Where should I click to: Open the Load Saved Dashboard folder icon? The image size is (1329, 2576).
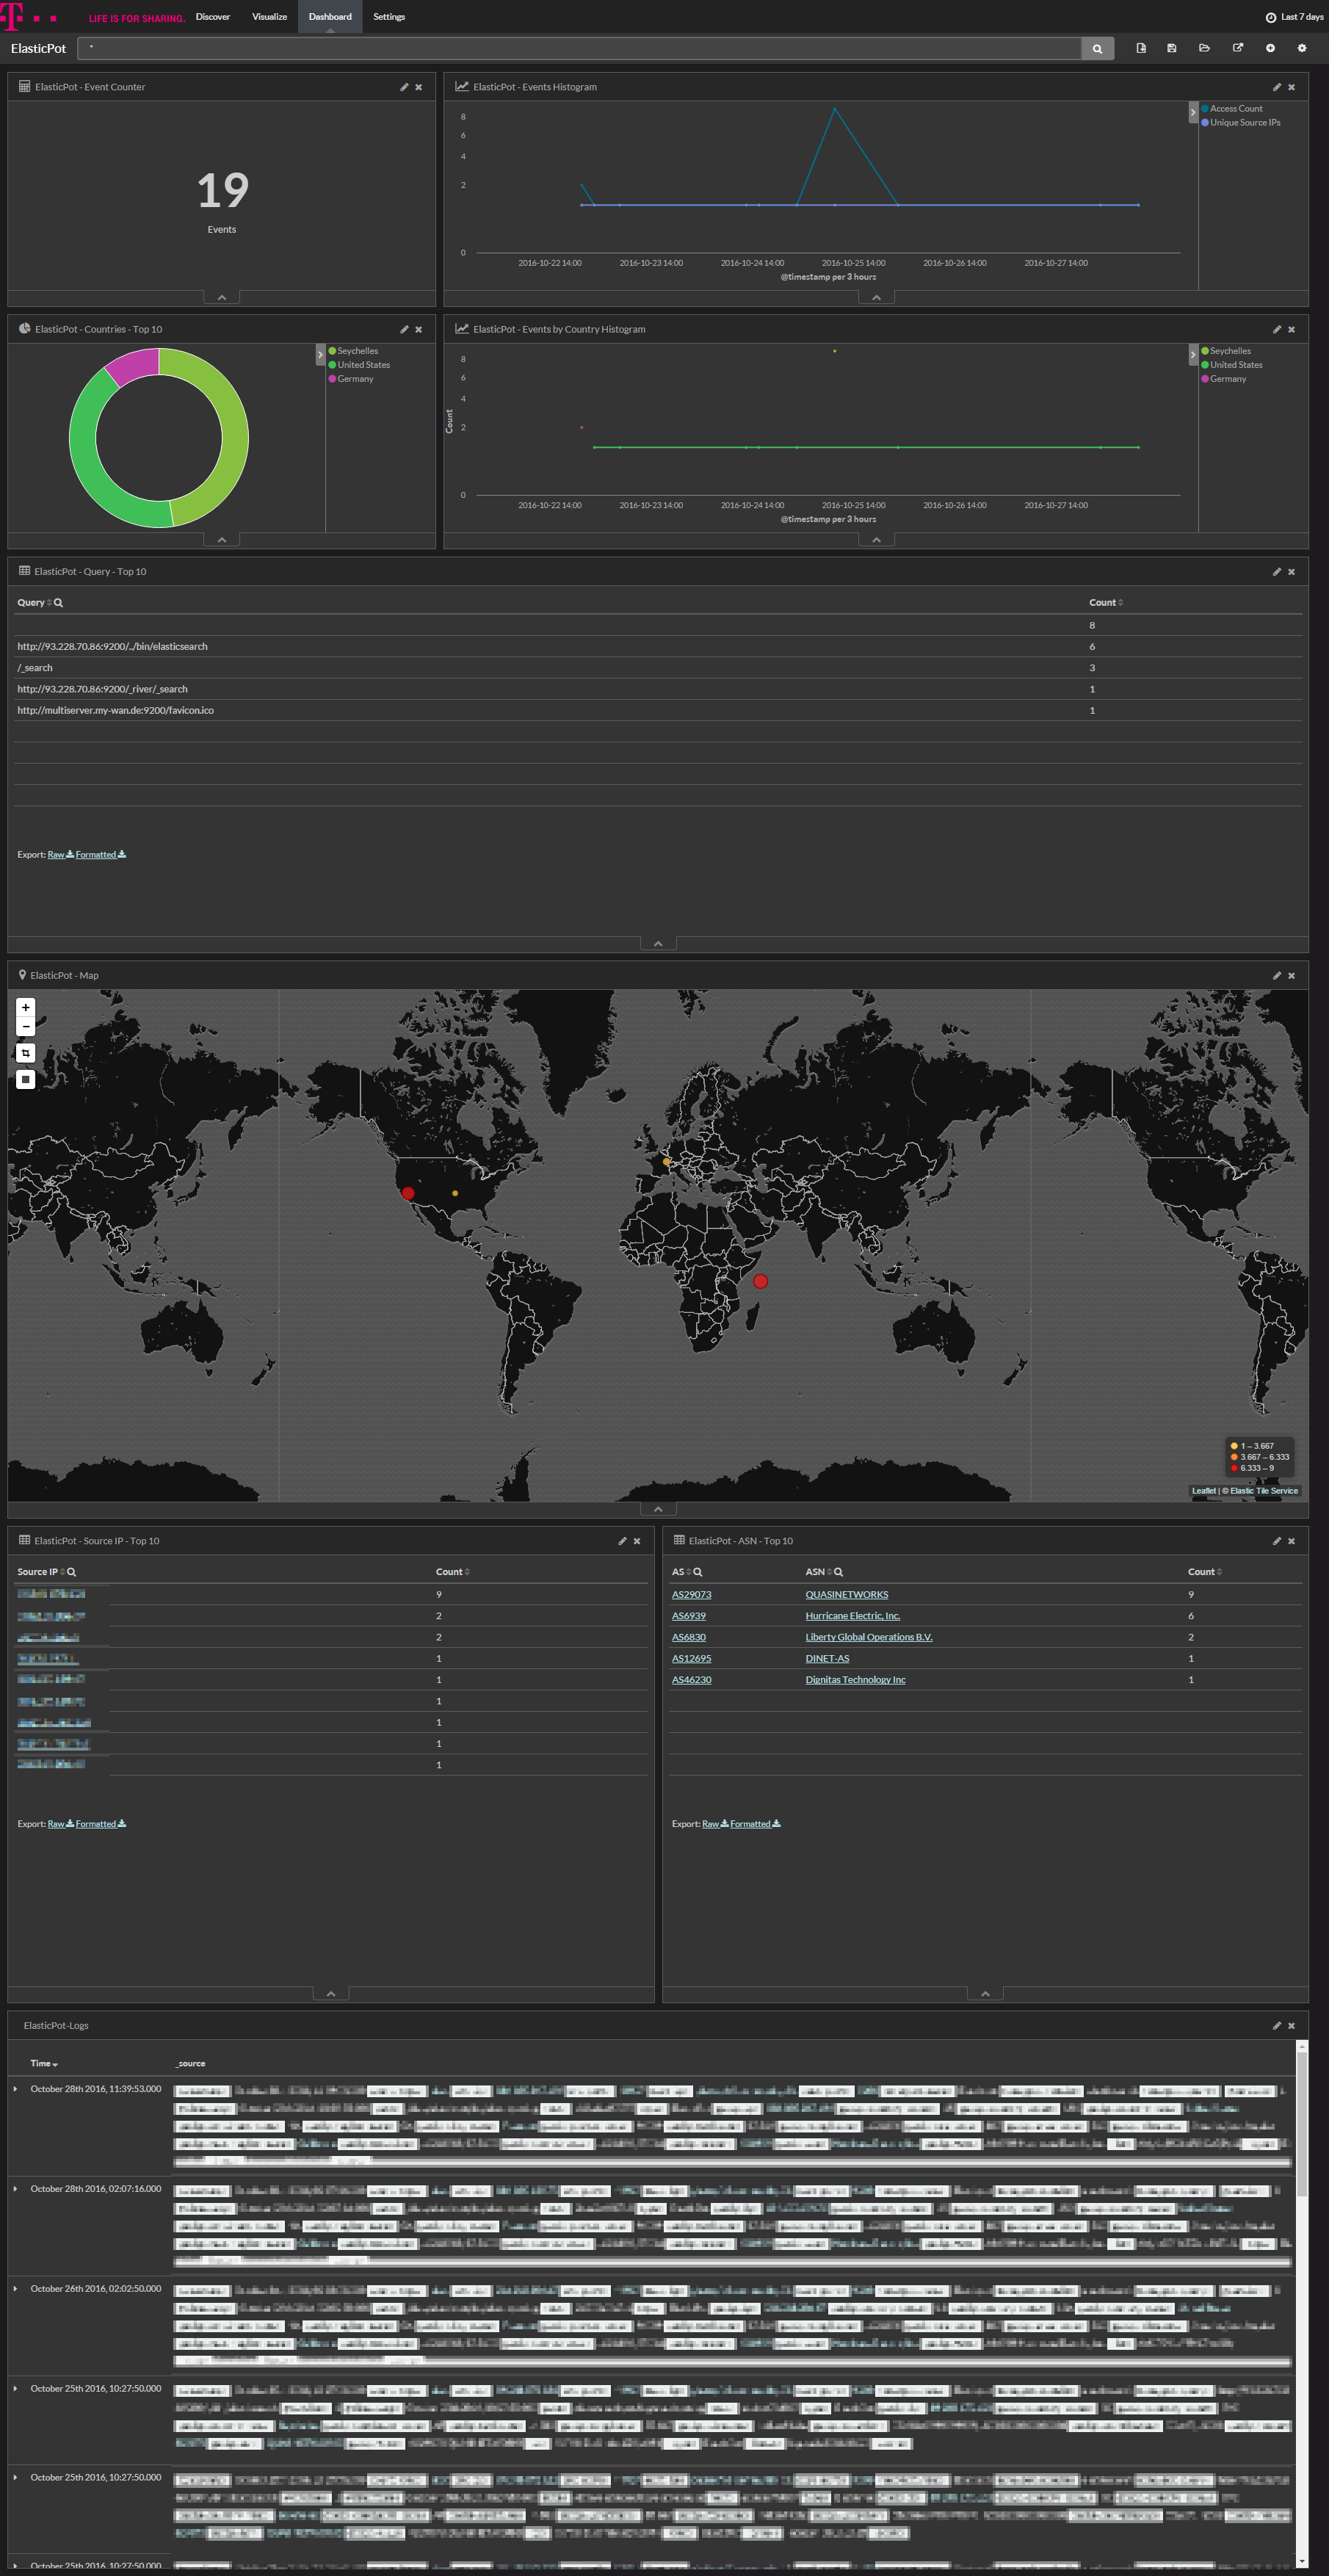1204,48
